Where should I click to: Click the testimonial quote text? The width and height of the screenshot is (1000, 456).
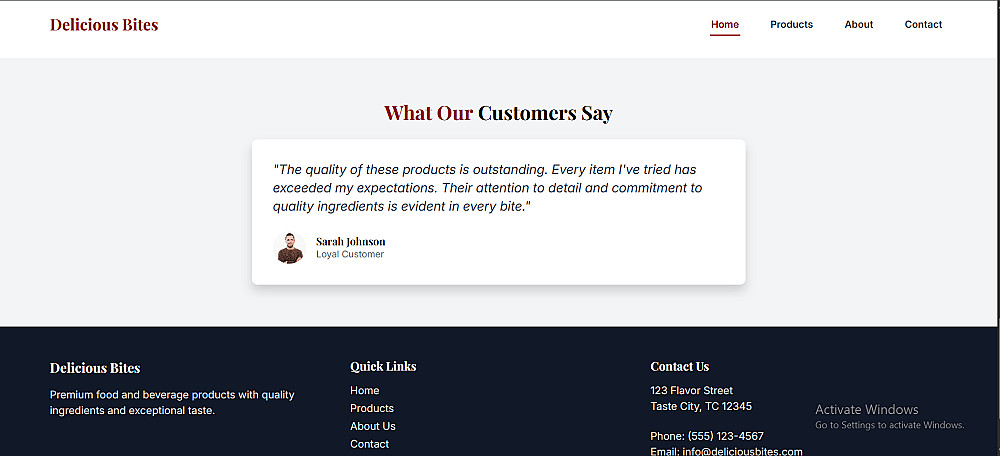487,188
